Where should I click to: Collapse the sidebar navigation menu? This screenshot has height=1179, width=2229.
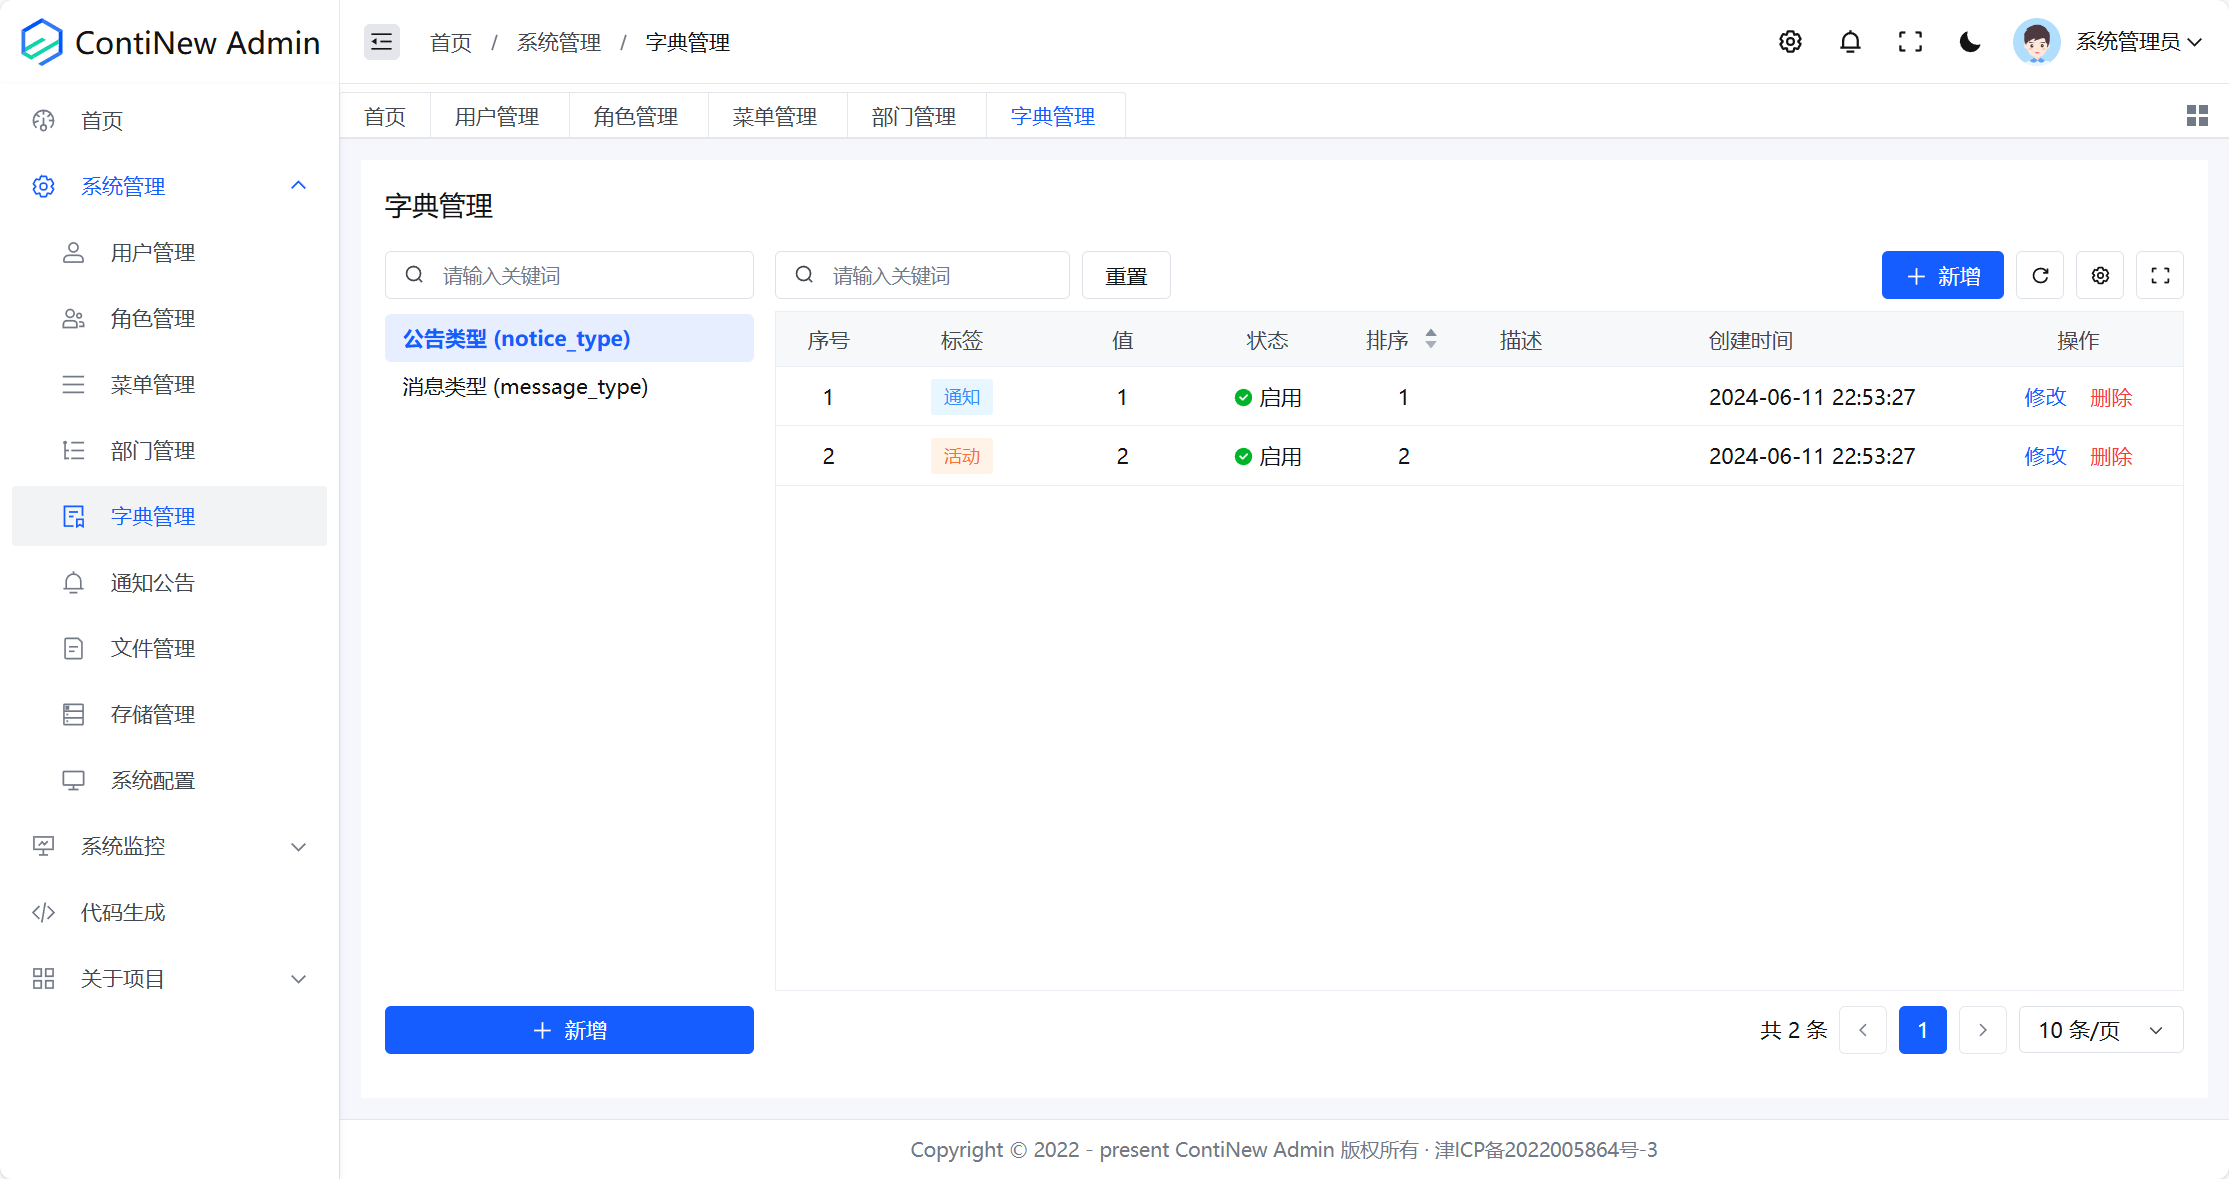pyautogui.click(x=381, y=42)
